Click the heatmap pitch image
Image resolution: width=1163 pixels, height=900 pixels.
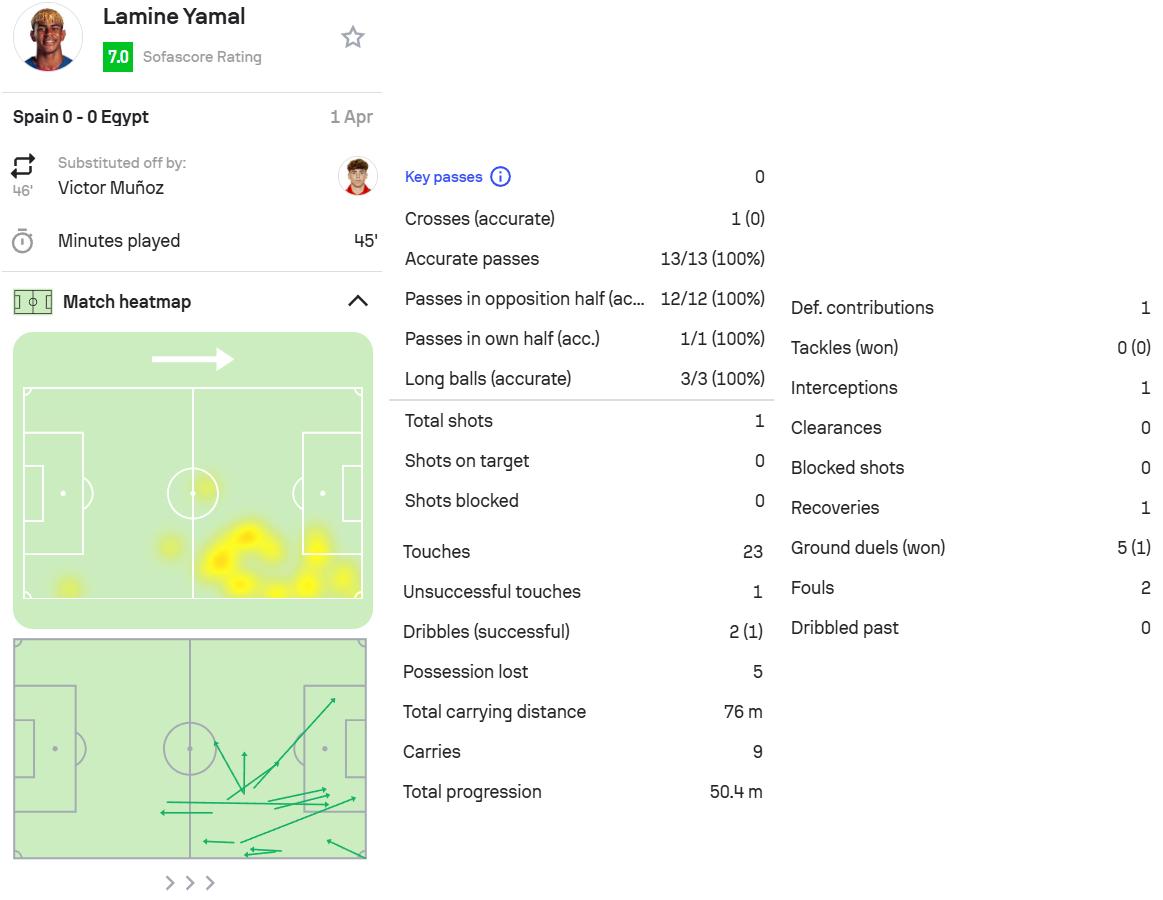point(193,480)
